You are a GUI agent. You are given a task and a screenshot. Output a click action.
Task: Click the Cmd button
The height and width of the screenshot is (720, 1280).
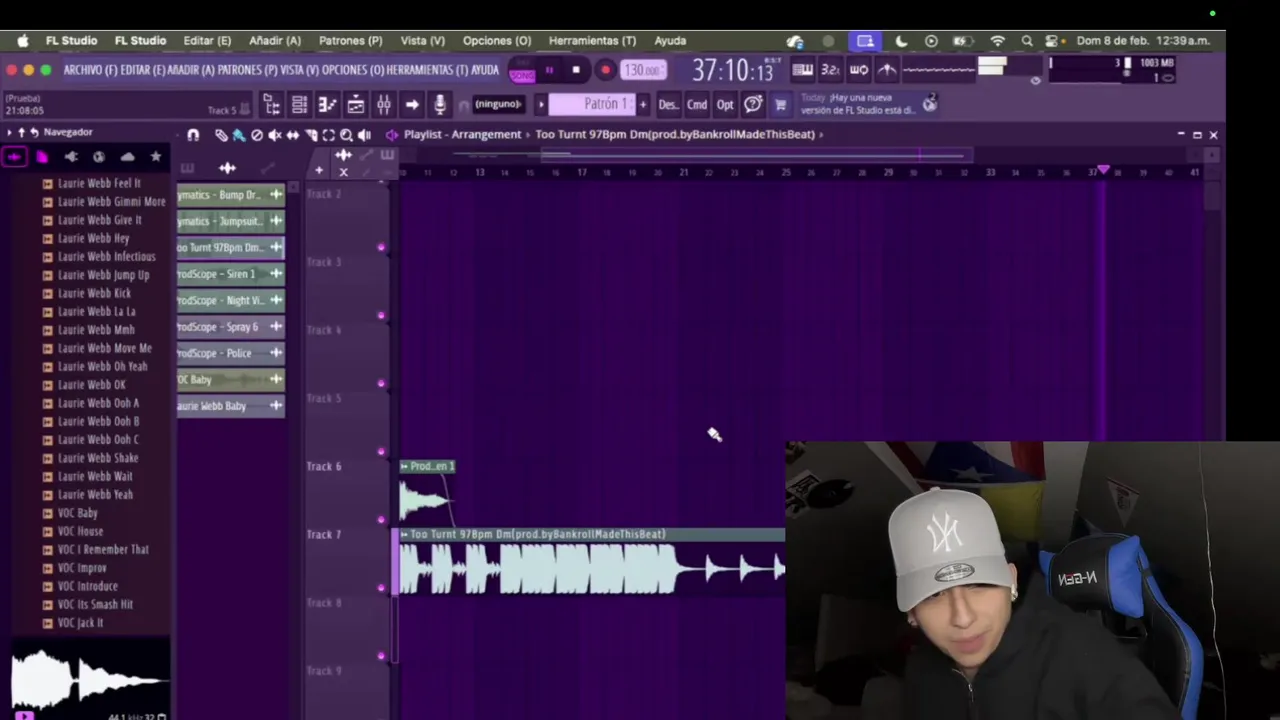coord(697,104)
